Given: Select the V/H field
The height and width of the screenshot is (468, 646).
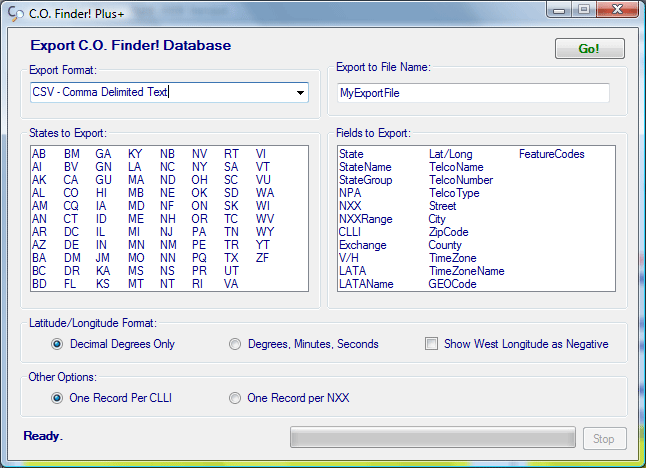Looking at the screenshot, I should coord(349,258).
